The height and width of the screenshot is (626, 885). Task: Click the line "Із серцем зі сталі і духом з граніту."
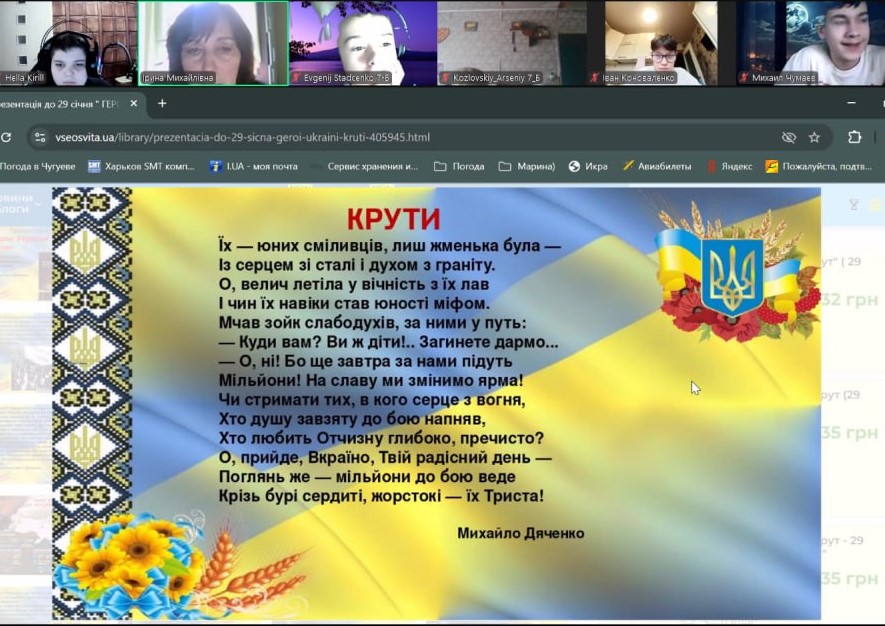(356, 265)
